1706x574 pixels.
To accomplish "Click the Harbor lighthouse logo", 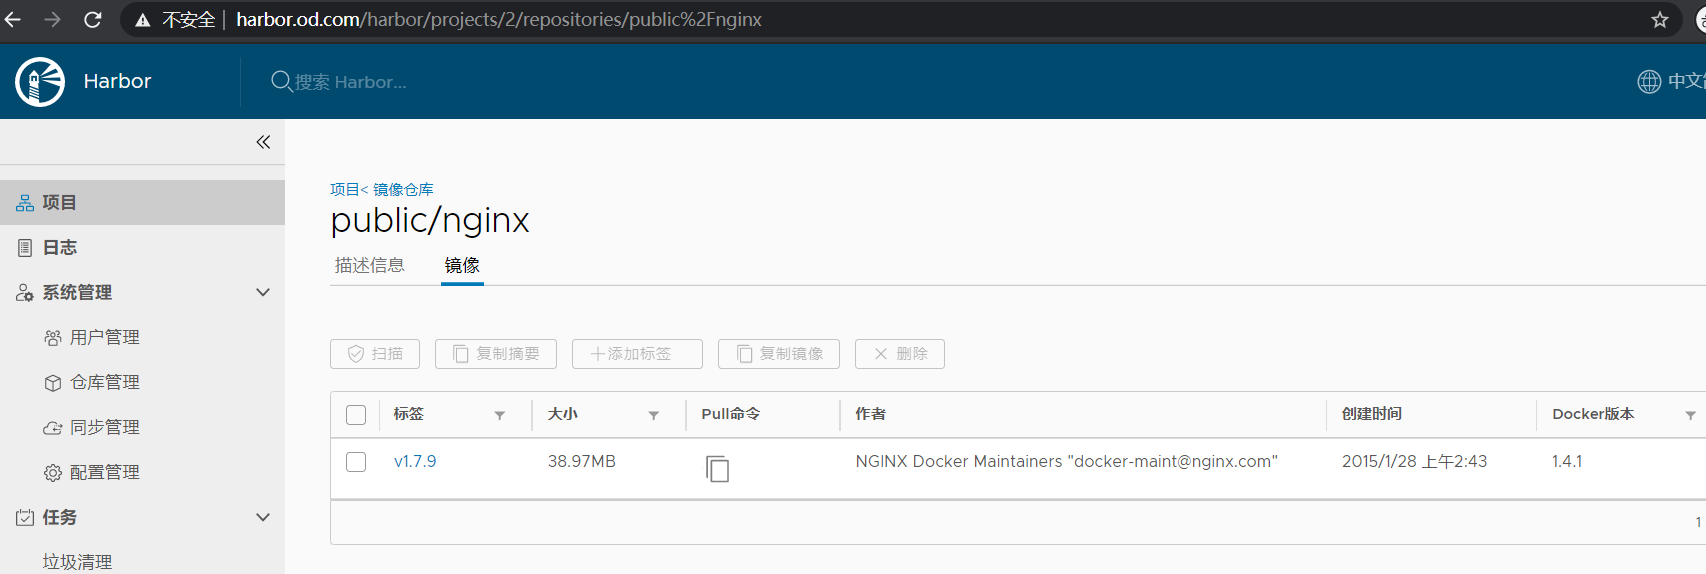I will pos(40,81).
